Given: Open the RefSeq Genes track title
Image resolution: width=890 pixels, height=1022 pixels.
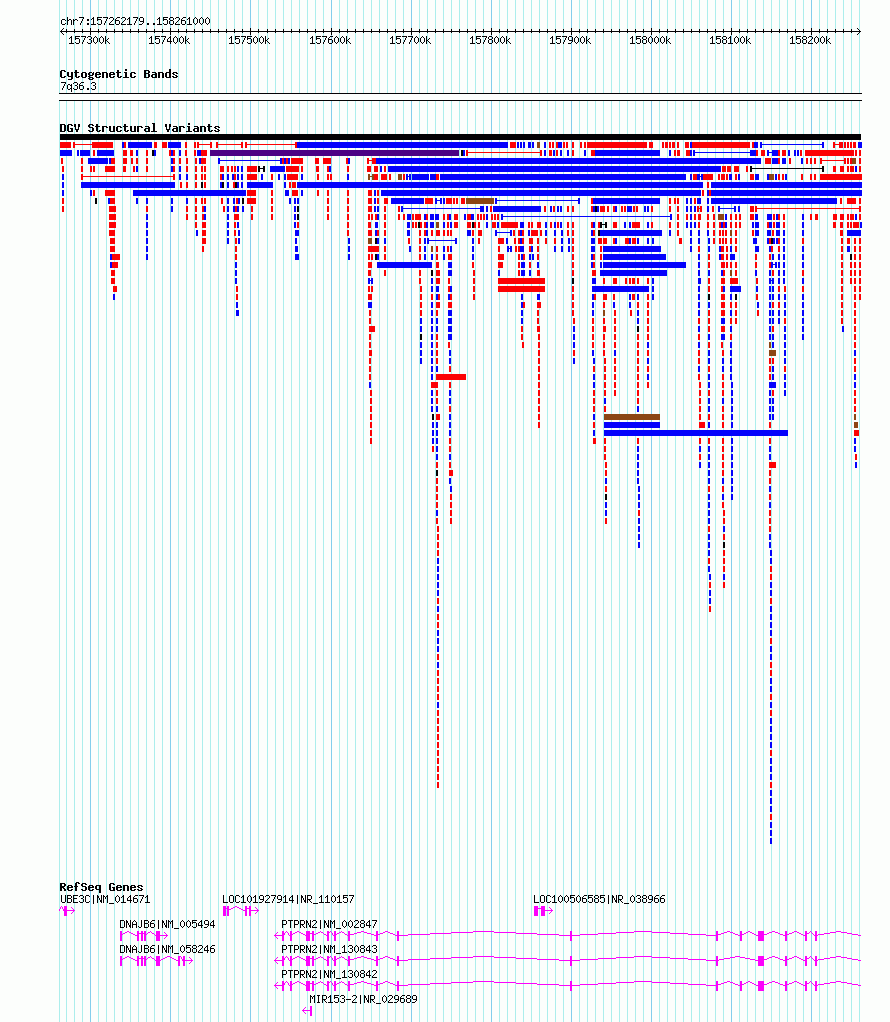Looking at the screenshot, I should [101, 887].
